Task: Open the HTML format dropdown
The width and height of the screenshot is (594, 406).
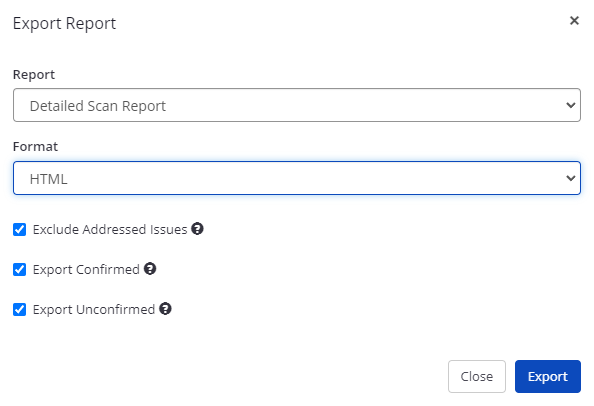Action: (x=297, y=178)
